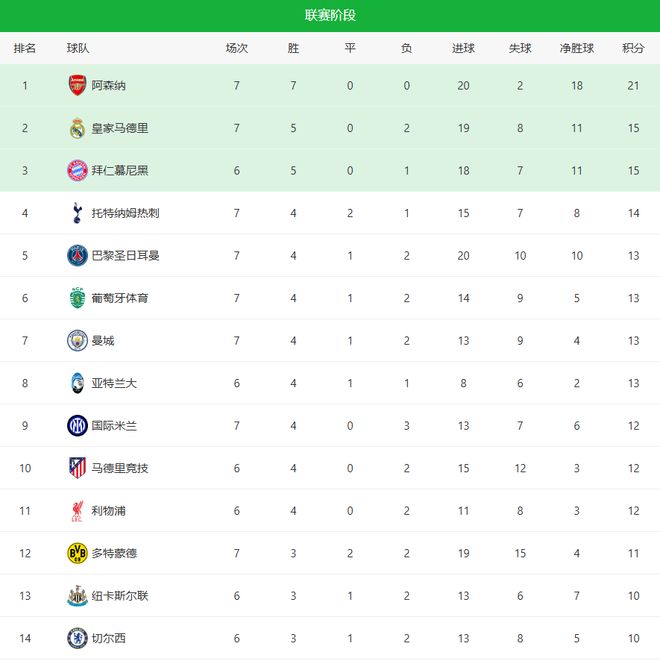This screenshot has height=661, width=660.
Task: Select the Atlético Madrid badge
Action: coord(77,468)
